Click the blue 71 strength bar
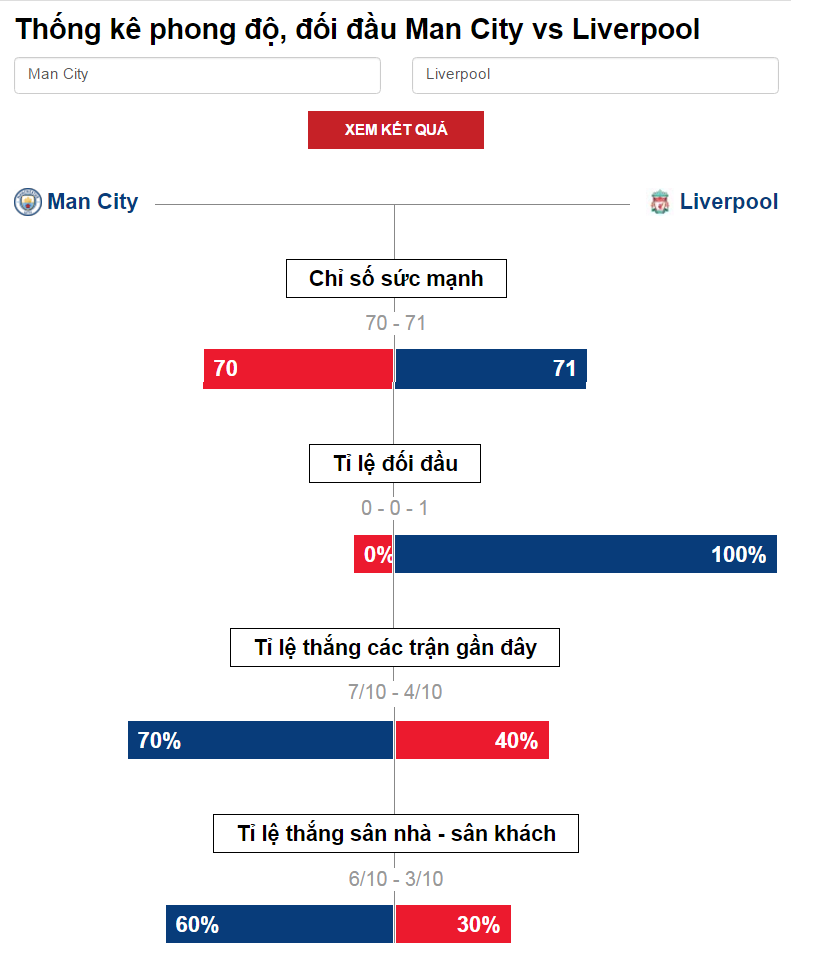The width and height of the screenshot is (834, 968). point(491,369)
